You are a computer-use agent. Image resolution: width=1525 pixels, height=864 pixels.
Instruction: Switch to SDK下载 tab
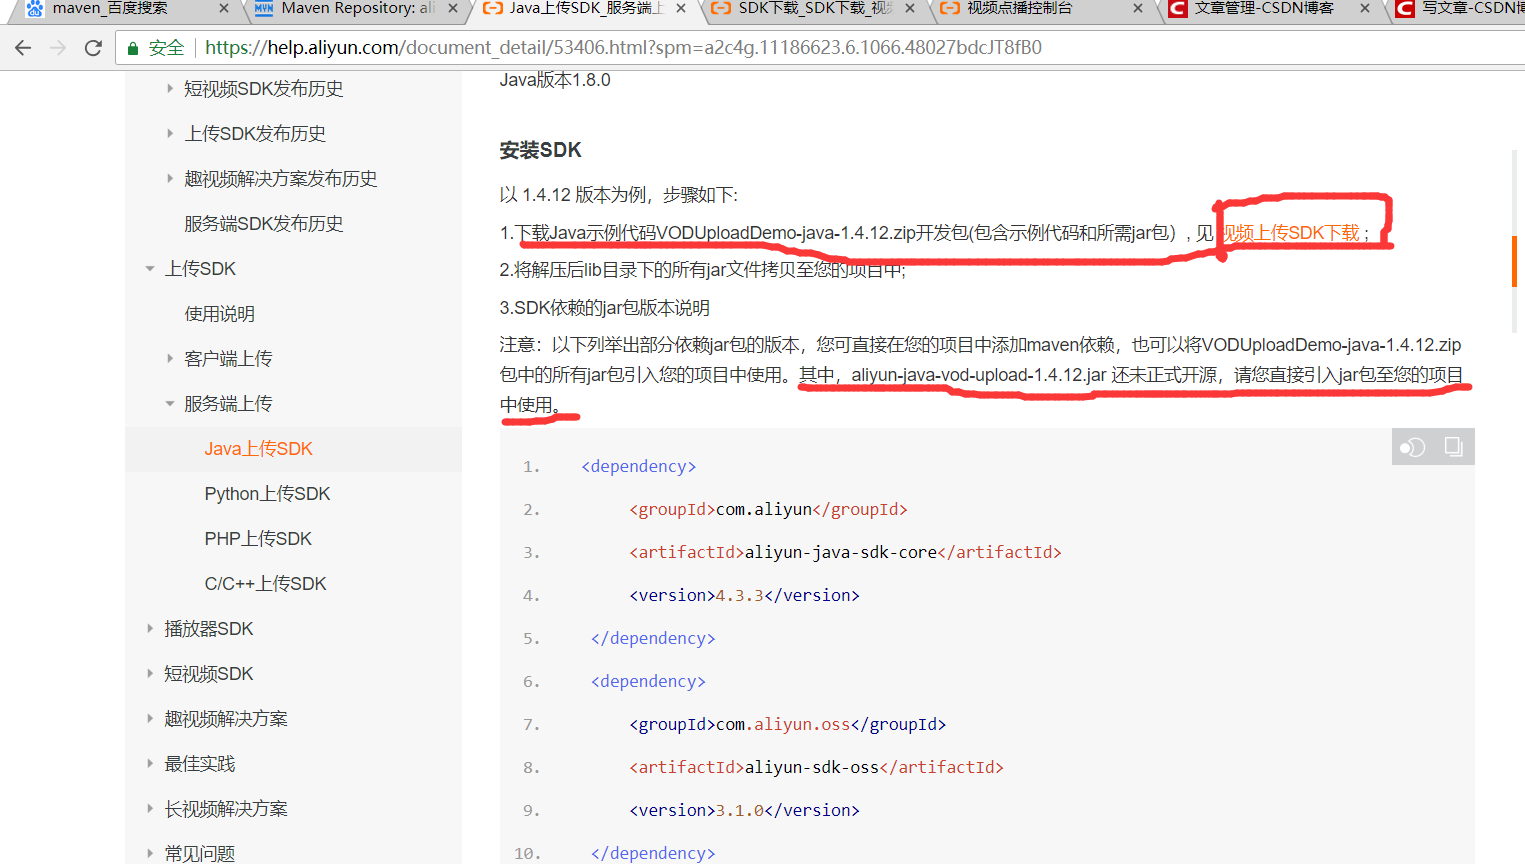[816, 8]
